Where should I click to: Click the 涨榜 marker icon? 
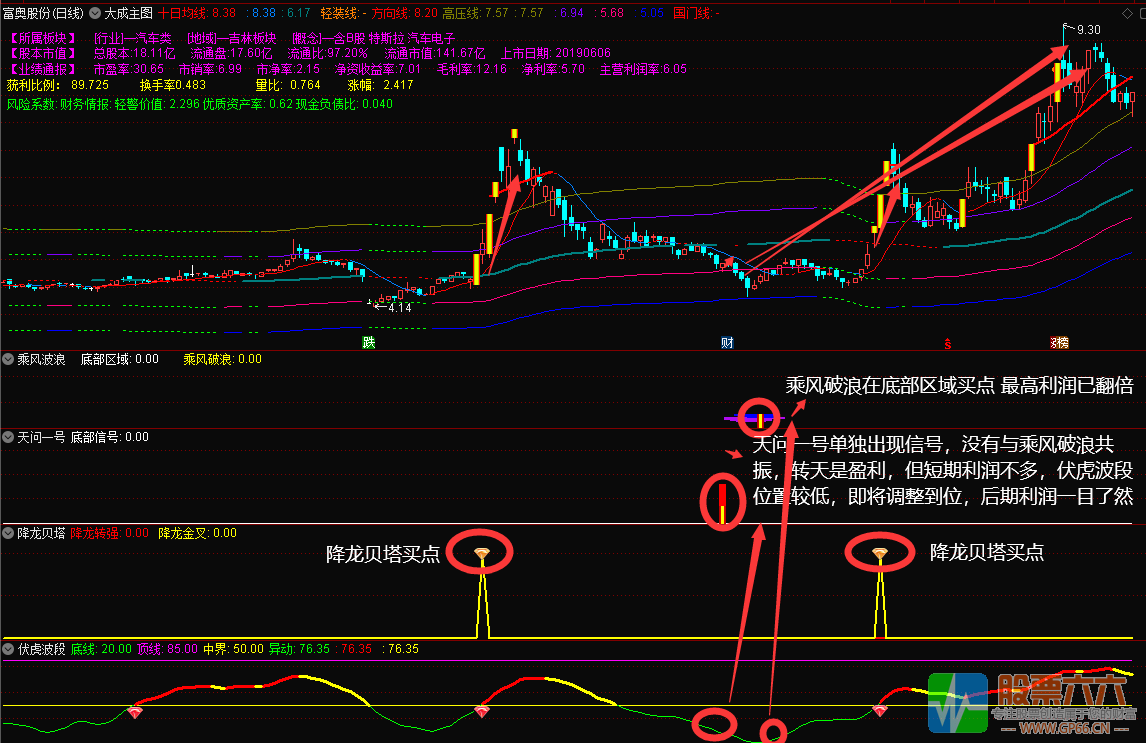[x=1058, y=343]
